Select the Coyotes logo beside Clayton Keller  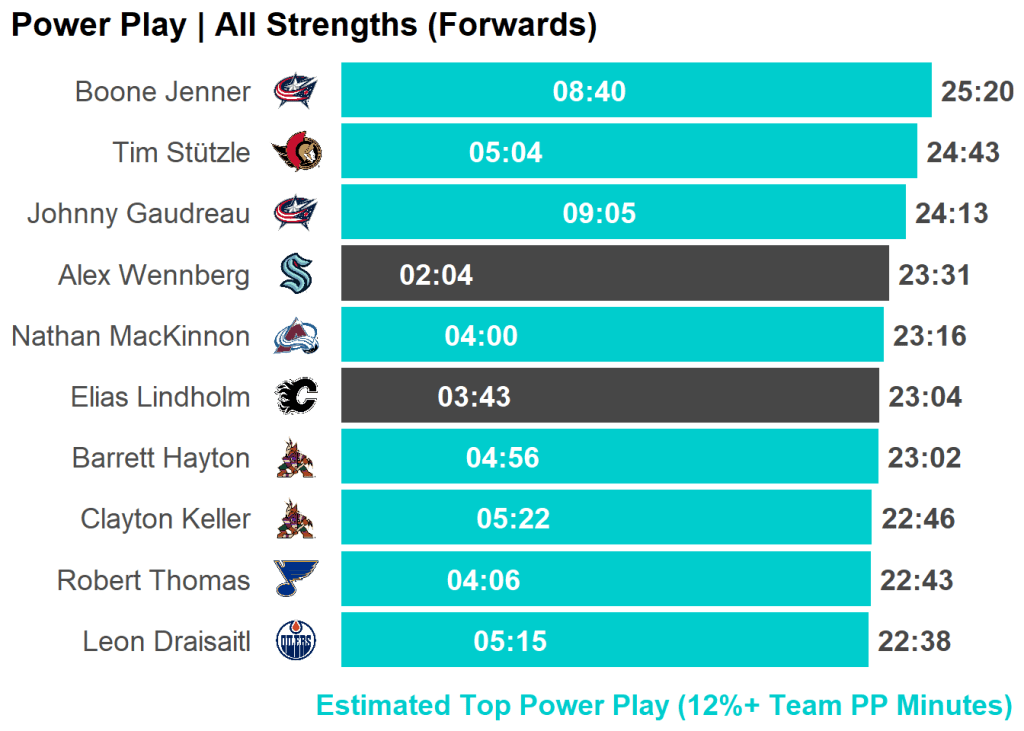click(x=296, y=519)
